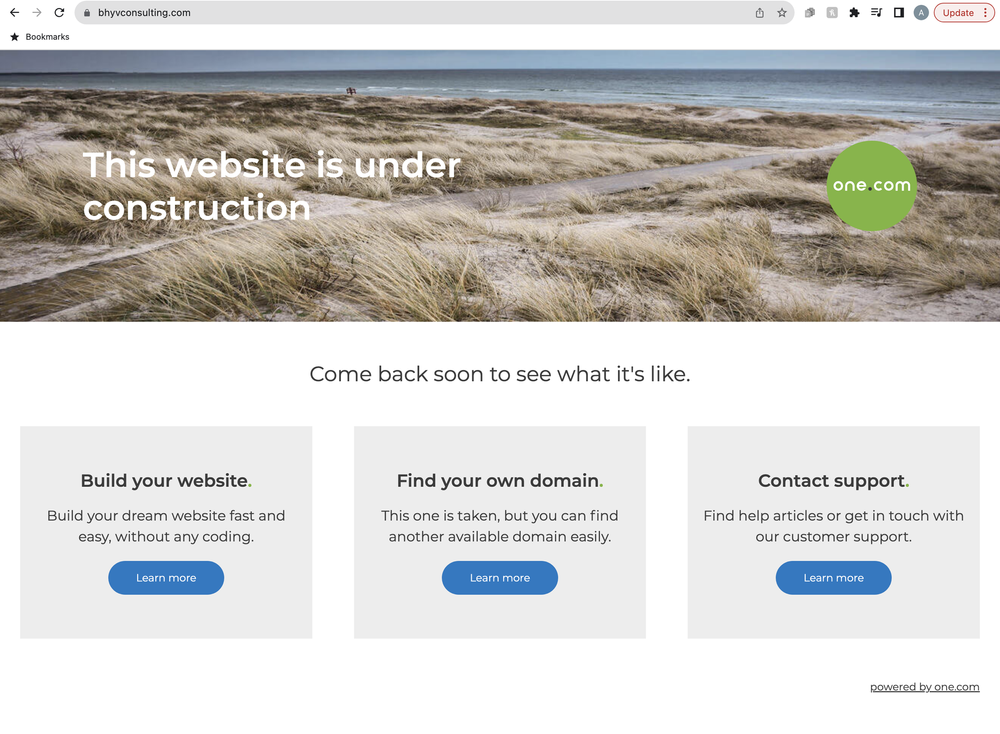
Task: Click the Update button in the toolbar
Action: point(958,13)
